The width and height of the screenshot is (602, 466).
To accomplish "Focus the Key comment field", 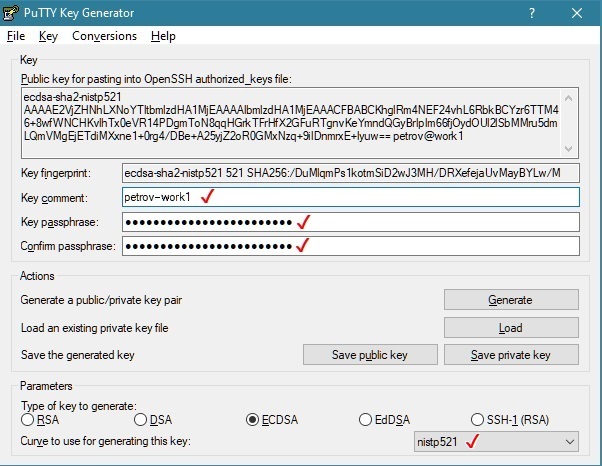I will pos(351,197).
